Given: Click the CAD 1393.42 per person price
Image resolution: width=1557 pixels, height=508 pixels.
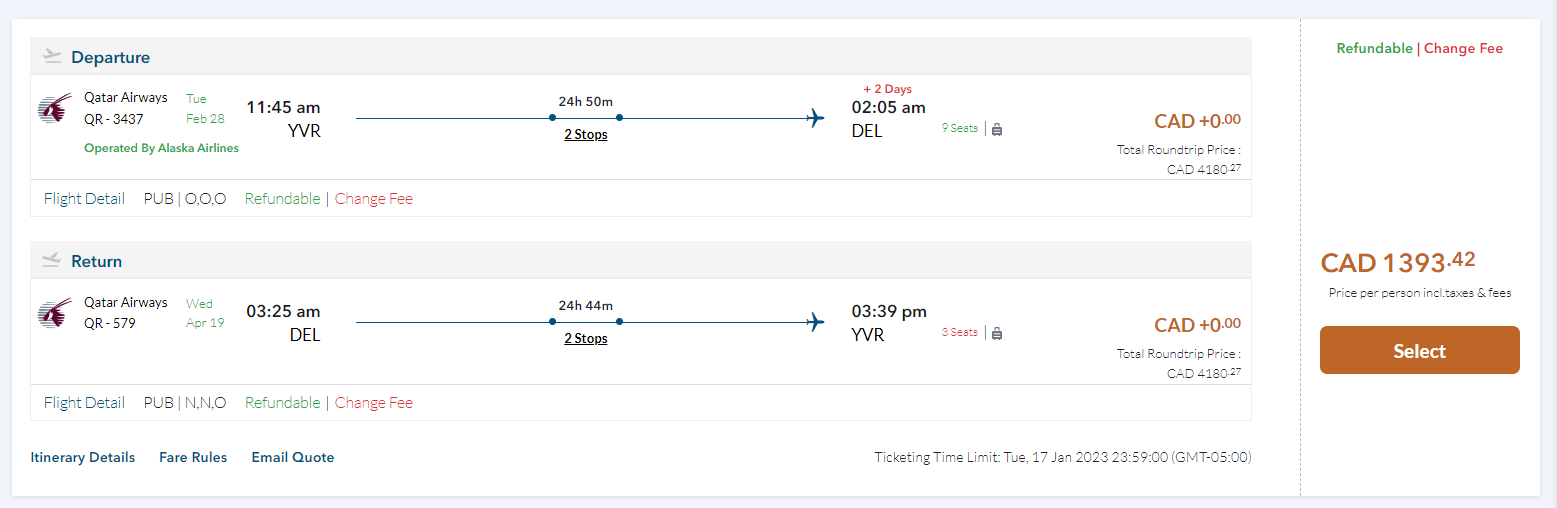Looking at the screenshot, I should tap(1397, 263).
